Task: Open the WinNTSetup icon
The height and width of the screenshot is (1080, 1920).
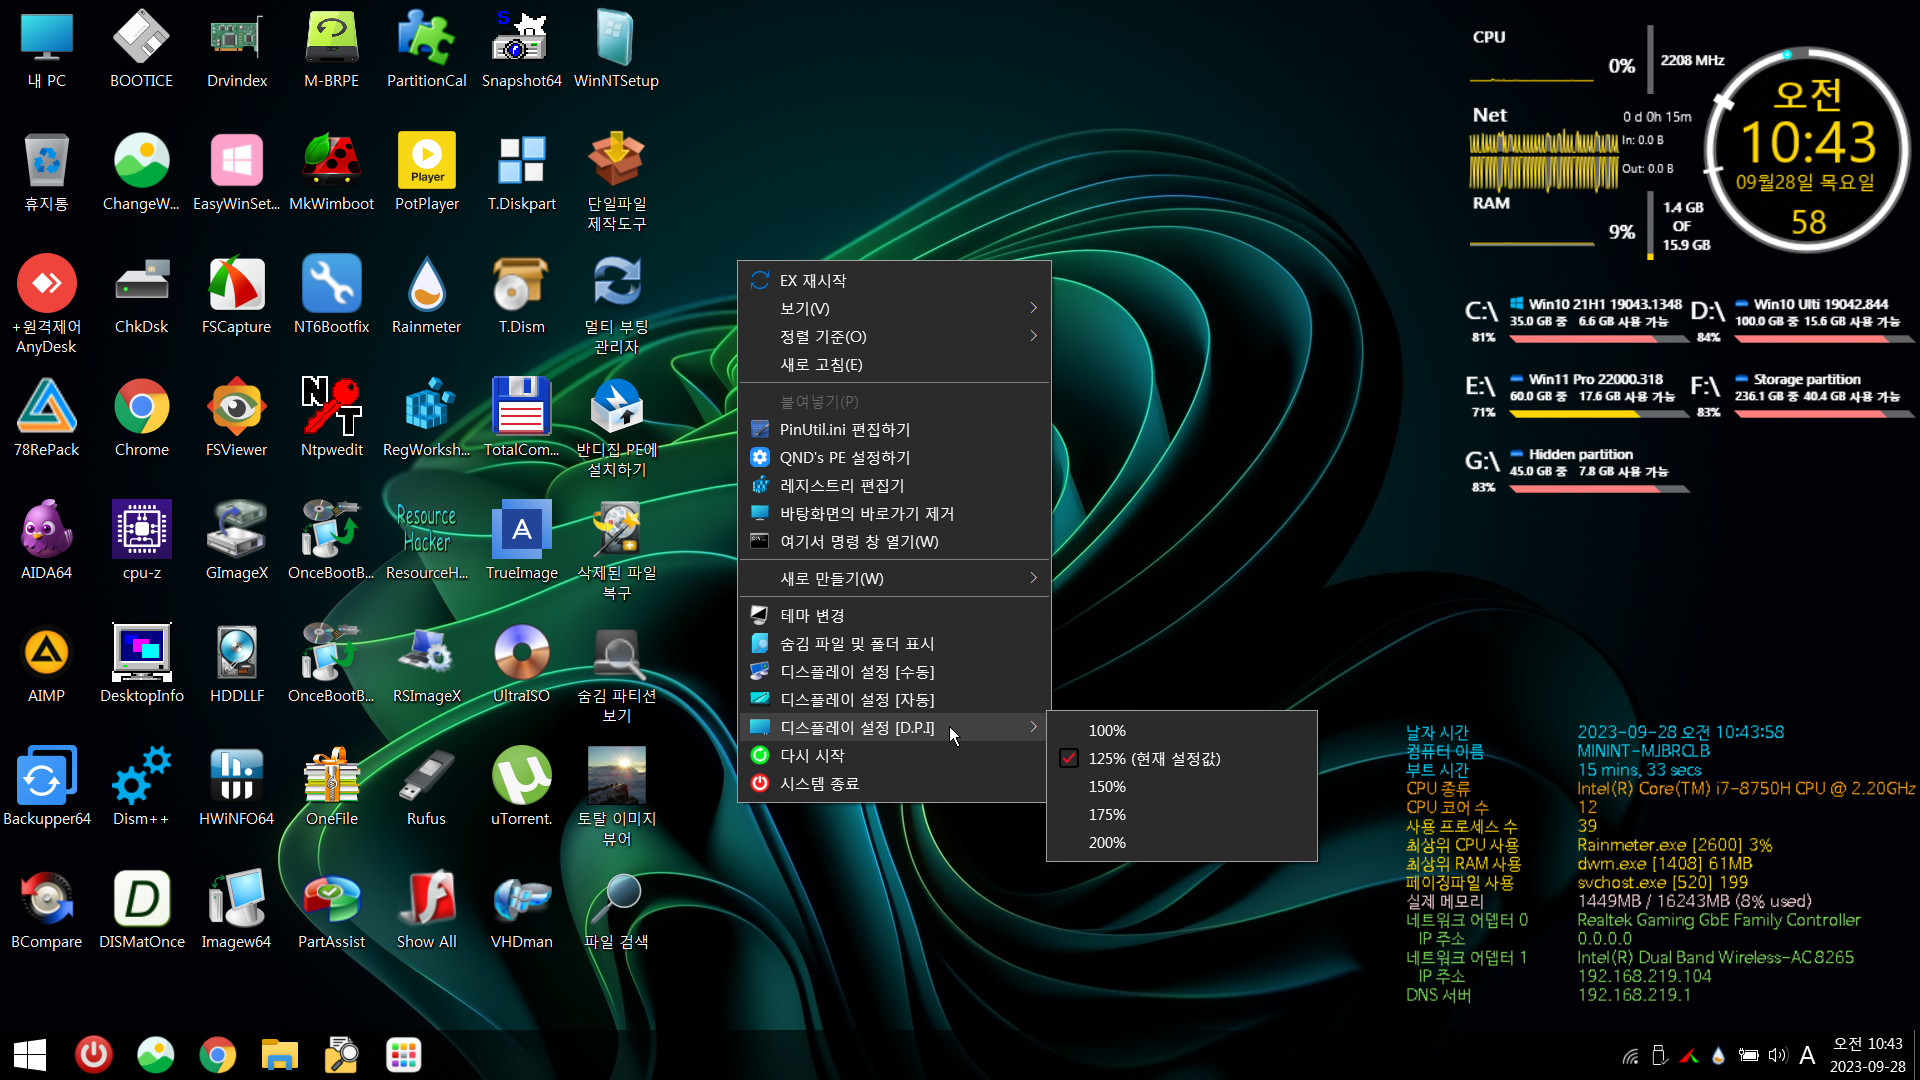Action: pyautogui.click(x=616, y=48)
